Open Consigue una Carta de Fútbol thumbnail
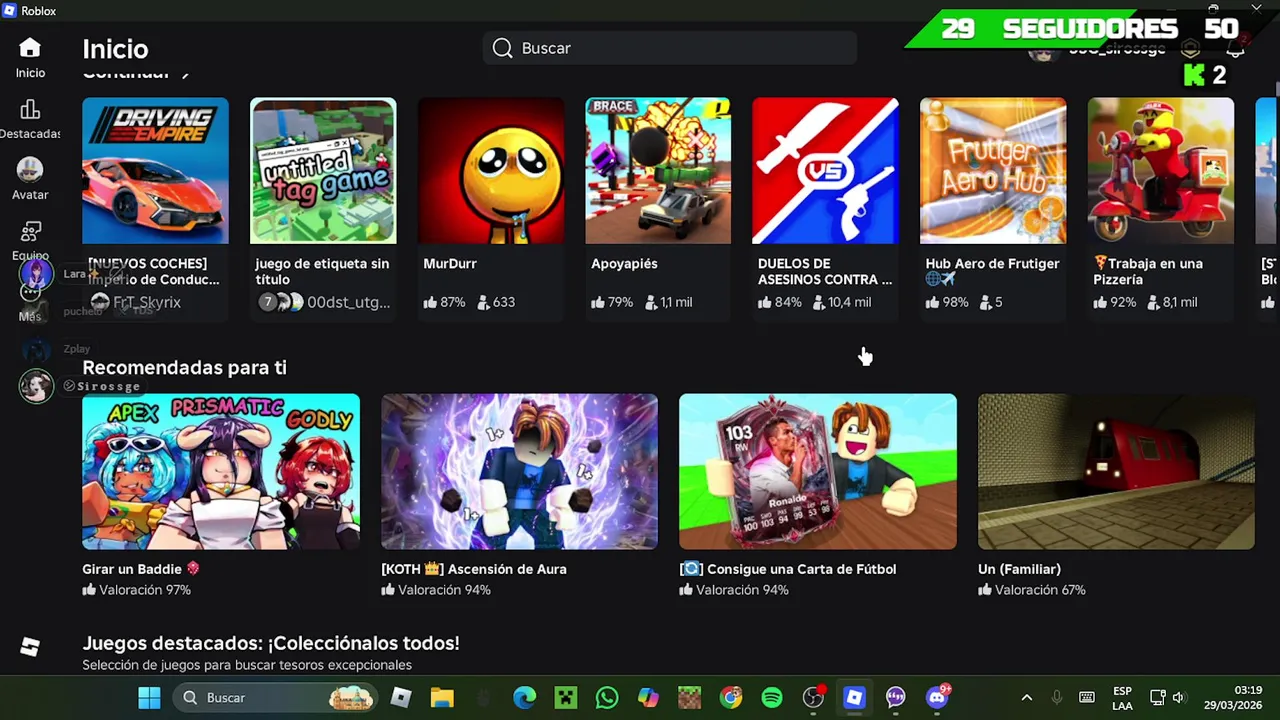 click(818, 472)
